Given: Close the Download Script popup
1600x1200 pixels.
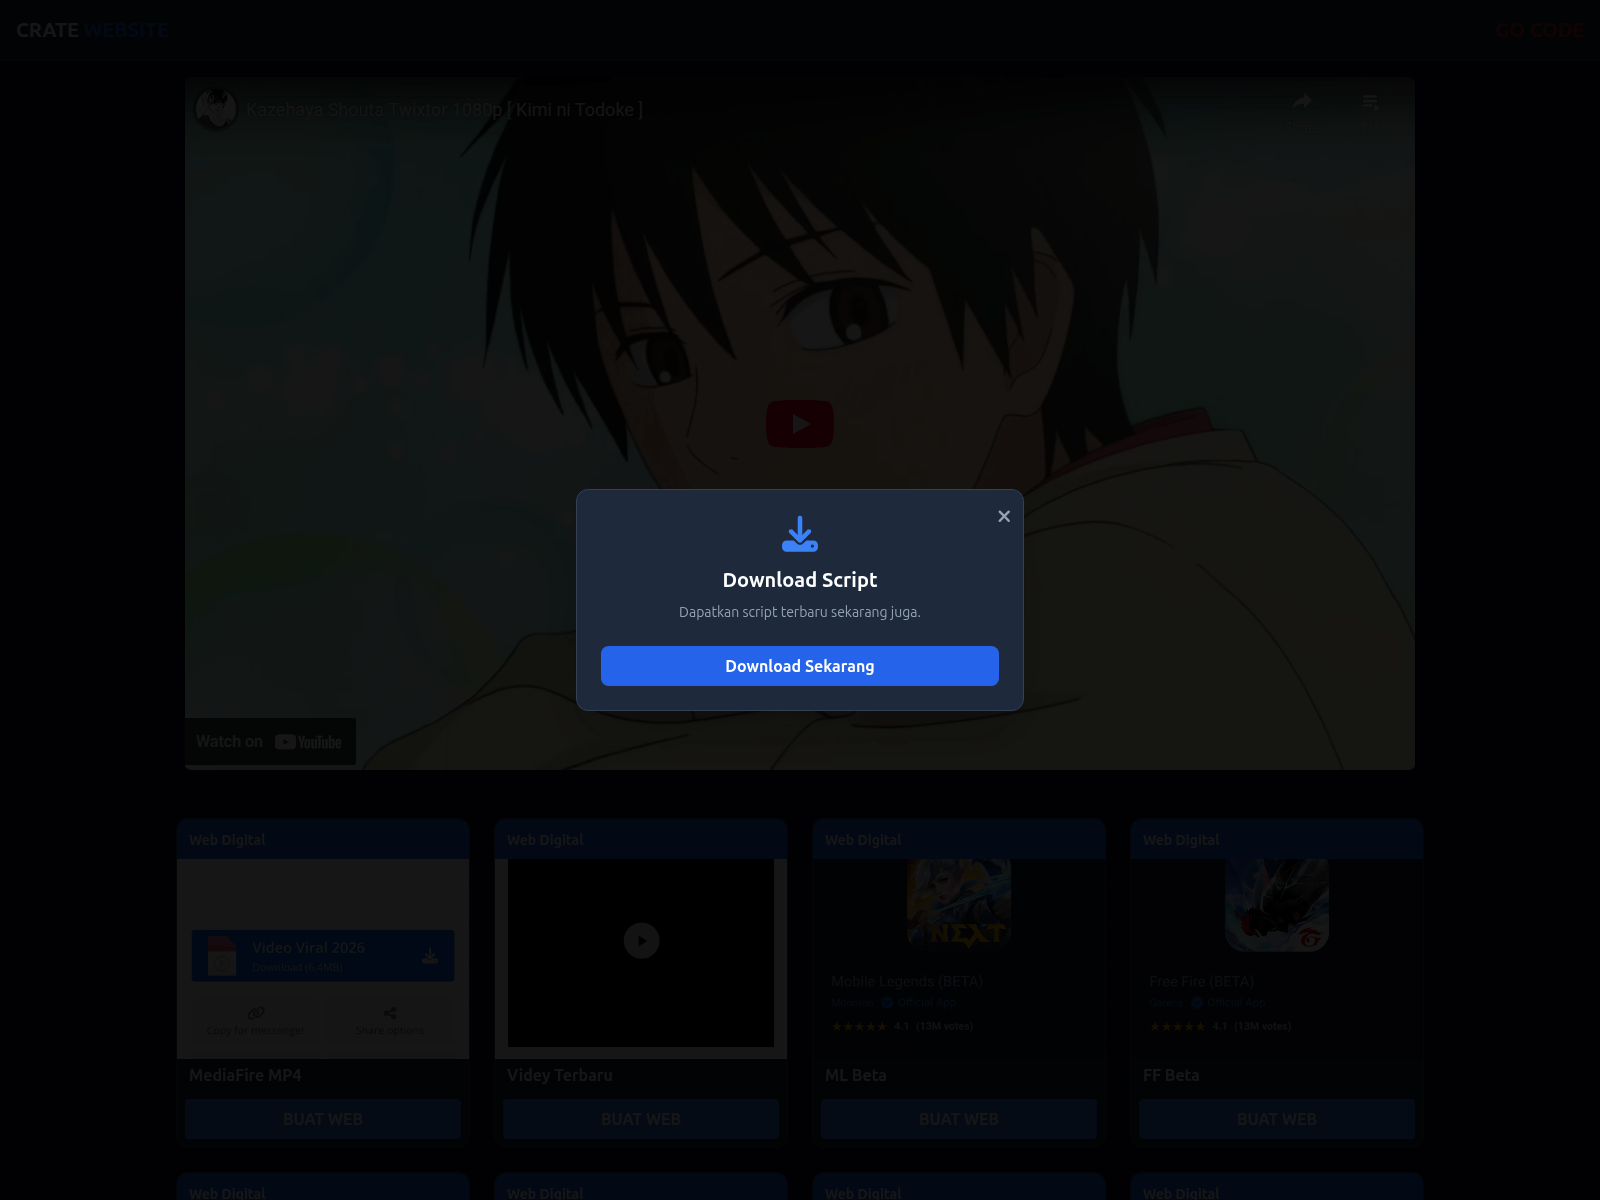Looking at the screenshot, I should 1004,516.
